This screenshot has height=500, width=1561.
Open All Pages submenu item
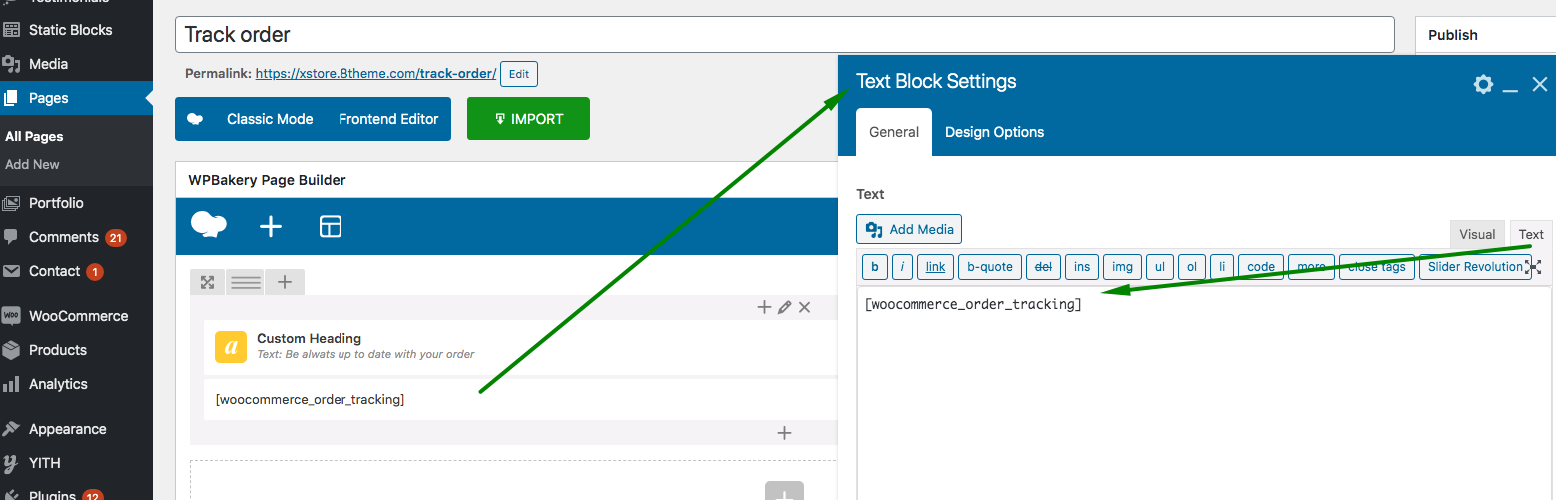tap(34, 136)
